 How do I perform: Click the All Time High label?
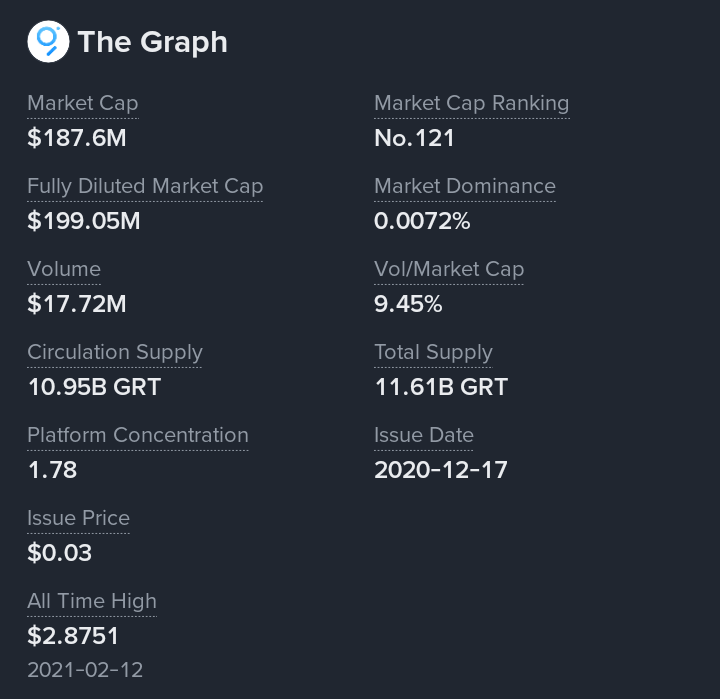92,601
